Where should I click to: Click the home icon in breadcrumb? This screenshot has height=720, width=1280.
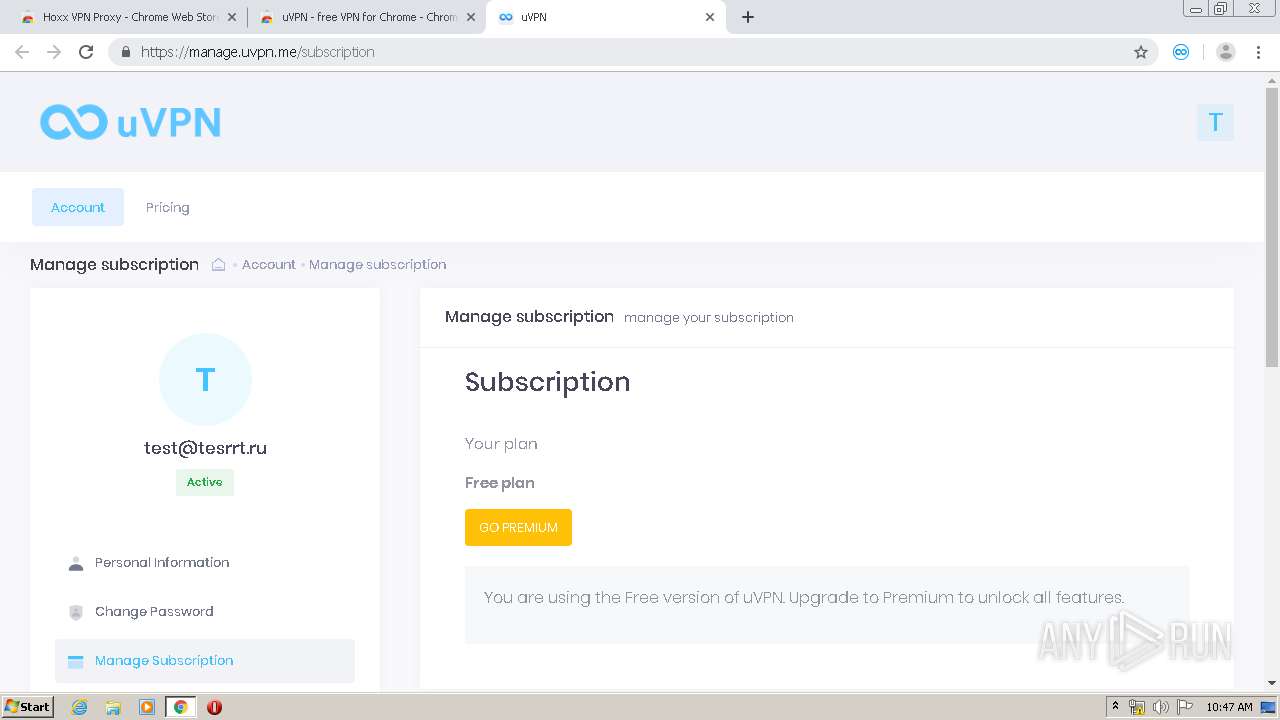(x=218, y=264)
